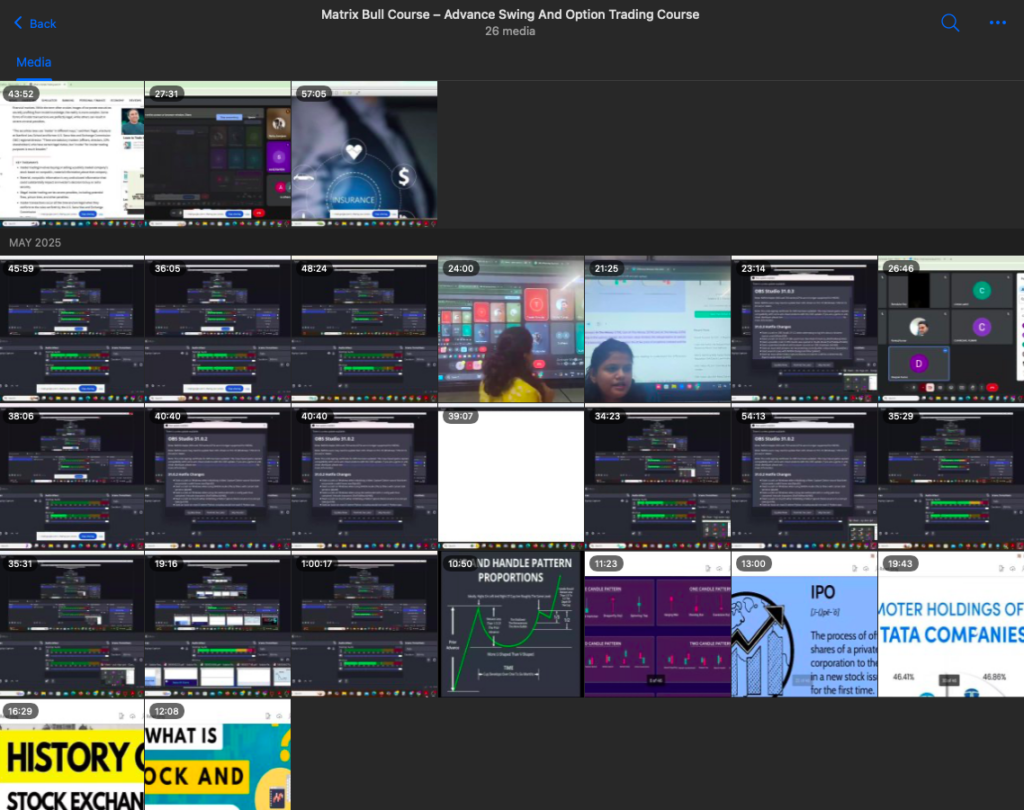Play the 24:00 presenter video
This screenshot has height=810, width=1024.
point(510,328)
